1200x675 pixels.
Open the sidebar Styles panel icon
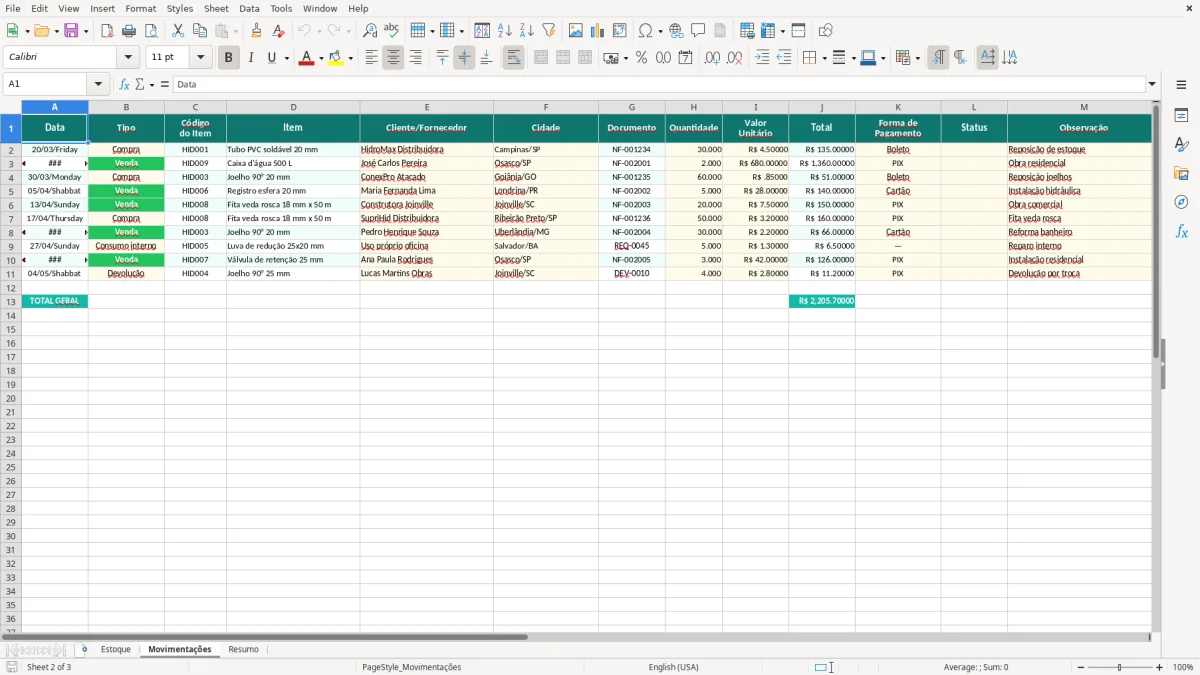click(x=1181, y=145)
